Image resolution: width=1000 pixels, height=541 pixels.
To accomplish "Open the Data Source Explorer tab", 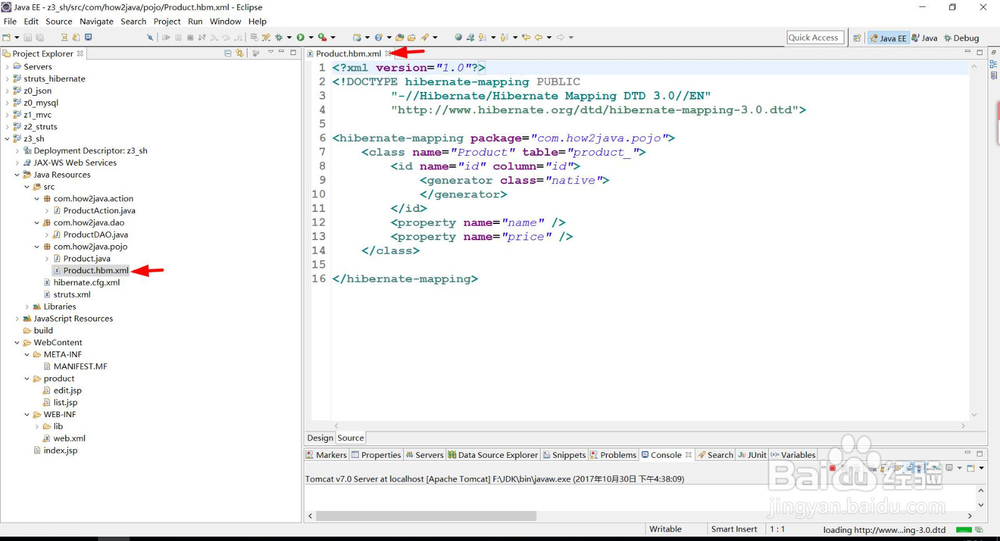I will point(493,455).
